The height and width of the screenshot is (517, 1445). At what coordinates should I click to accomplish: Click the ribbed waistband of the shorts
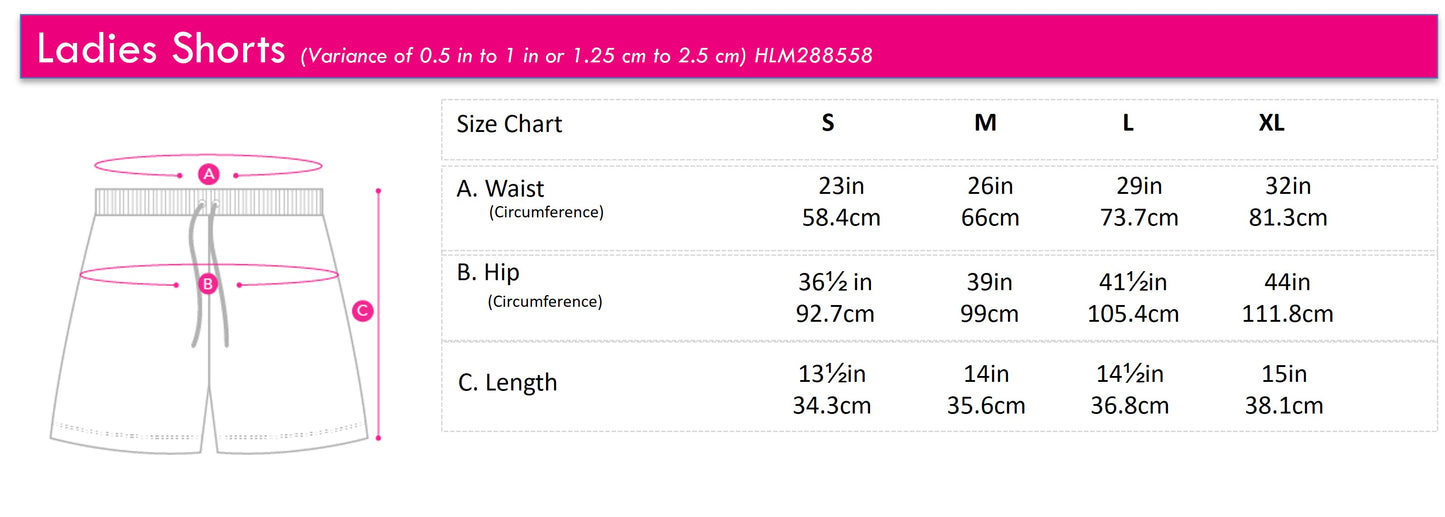209,200
